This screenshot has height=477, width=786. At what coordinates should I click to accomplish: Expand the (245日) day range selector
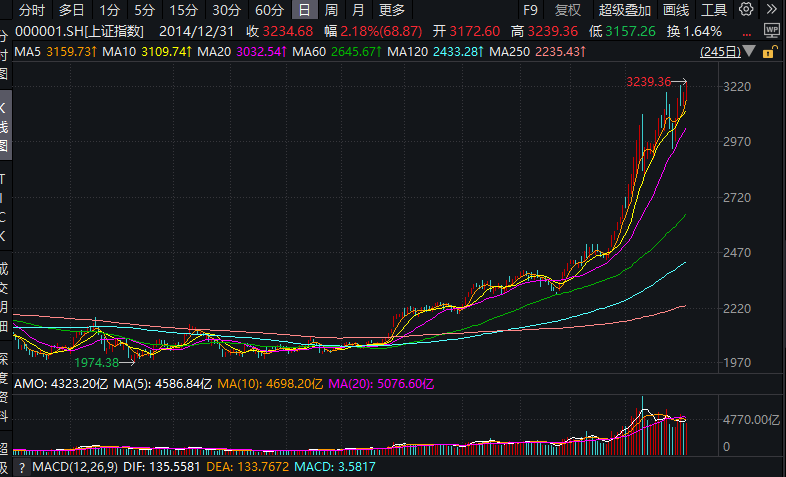pos(748,50)
